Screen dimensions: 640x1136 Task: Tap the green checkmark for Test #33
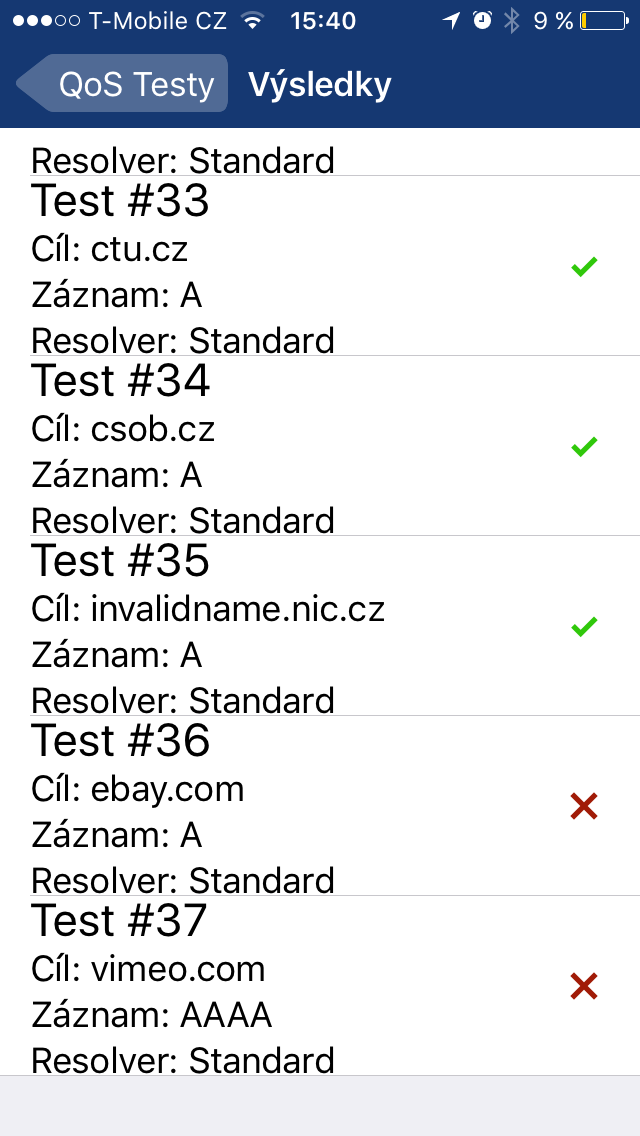[x=584, y=266]
